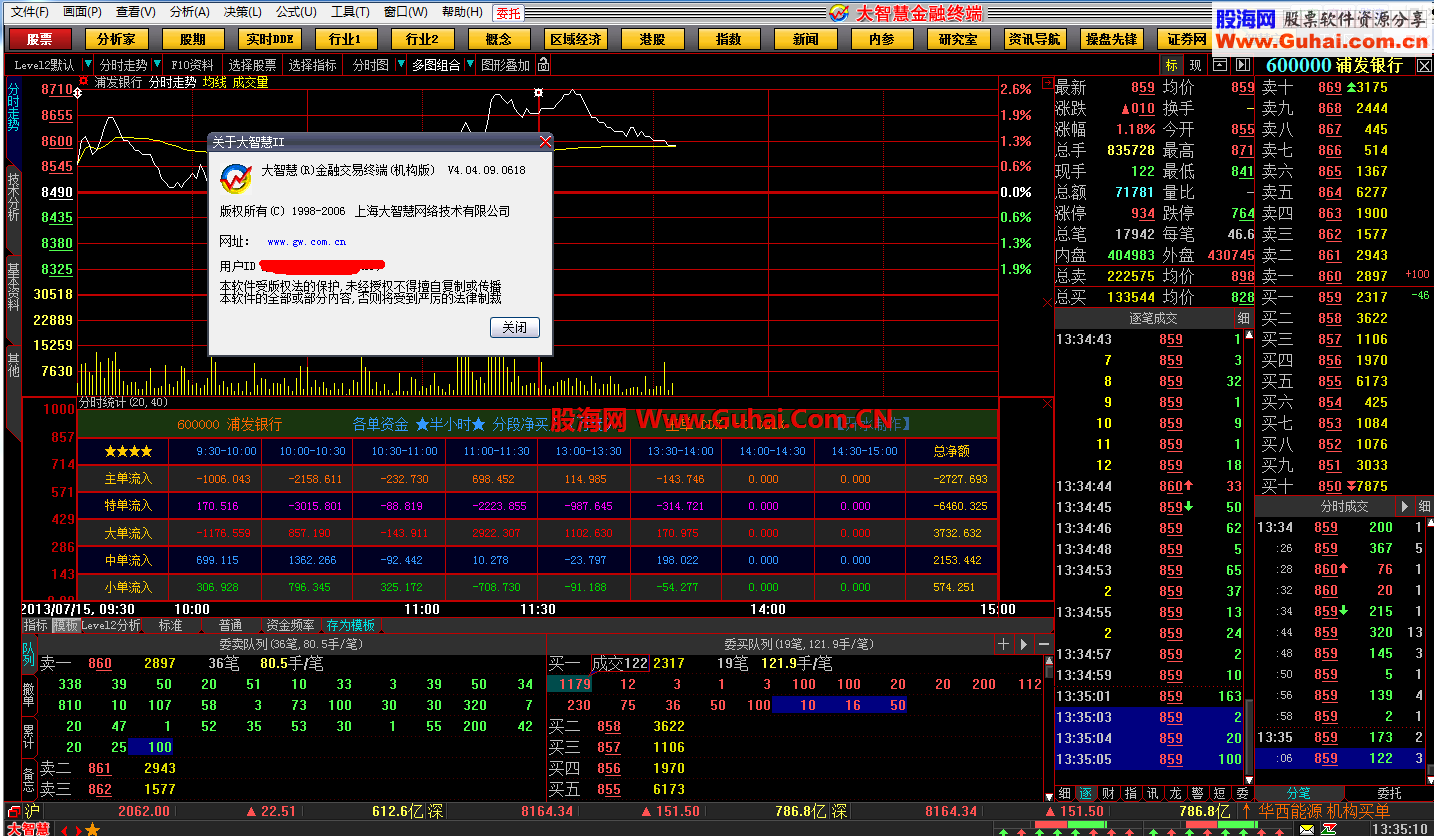Select the 资金频率 tab below the chart
The width and height of the screenshot is (1434, 836).
pos(290,625)
